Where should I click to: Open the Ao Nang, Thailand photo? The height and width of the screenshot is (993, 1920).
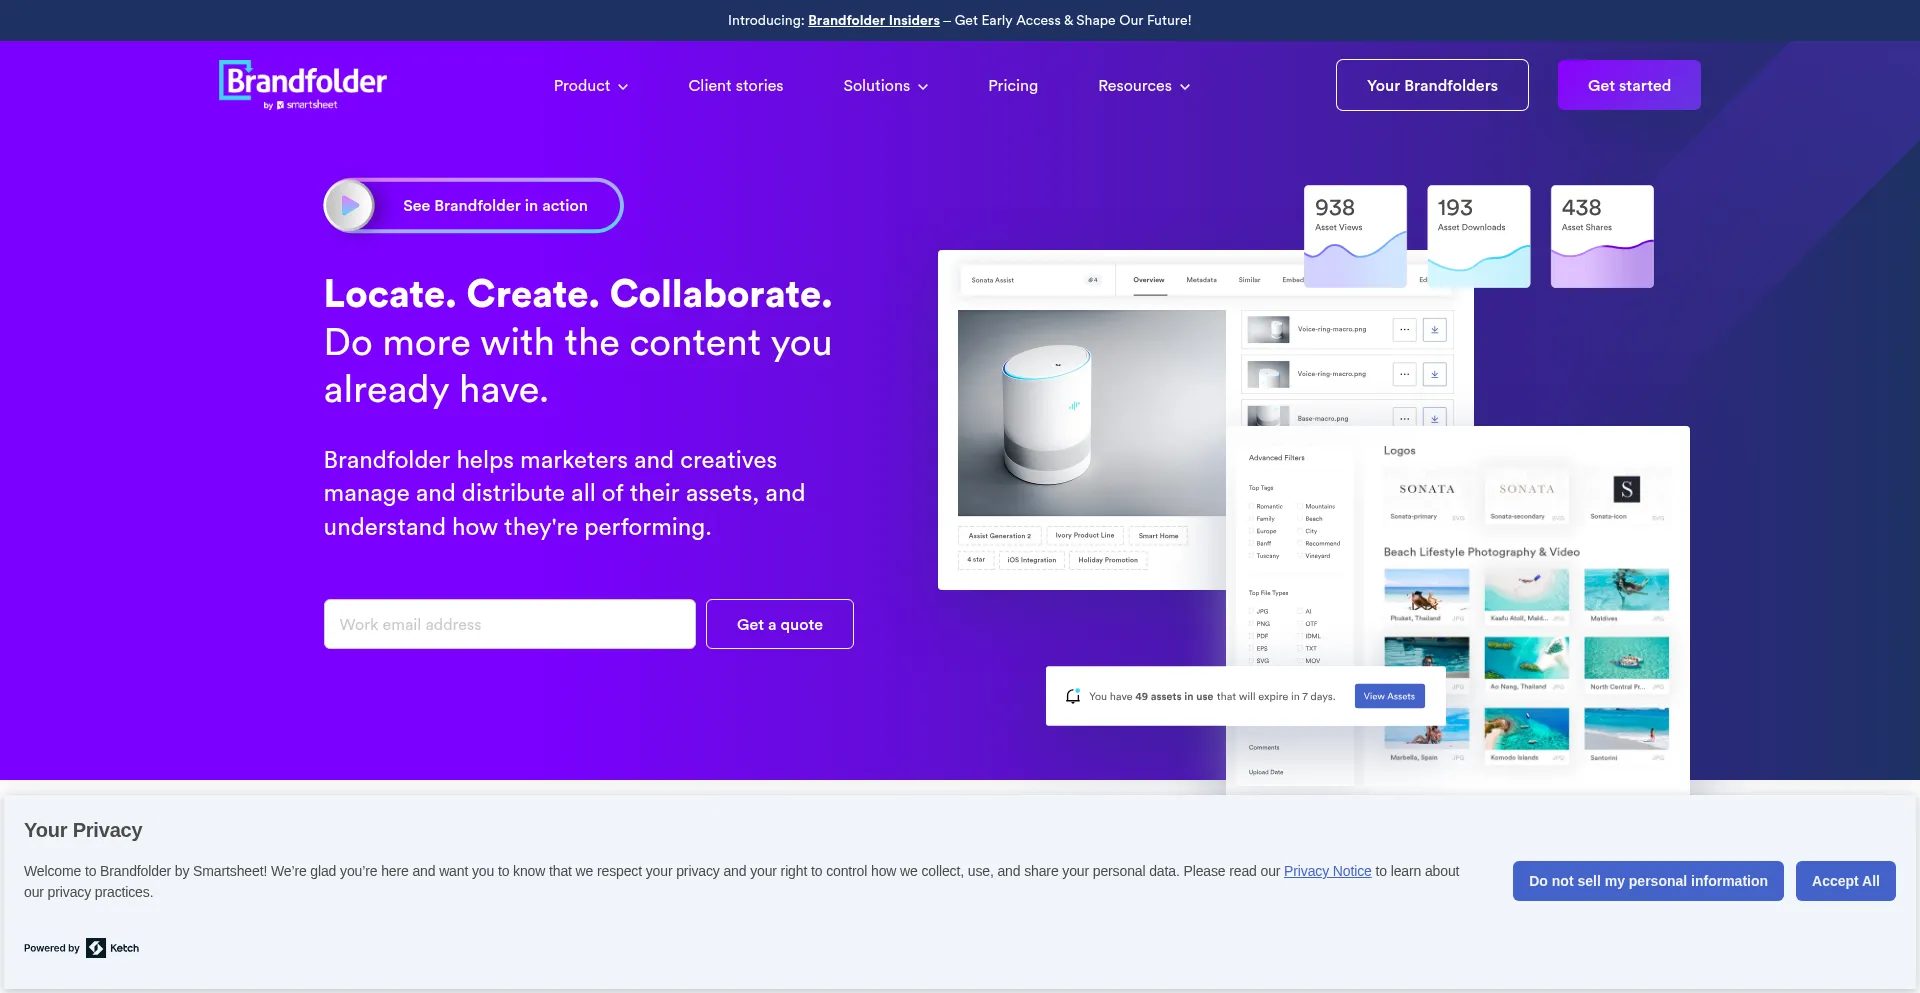tap(1527, 658)
